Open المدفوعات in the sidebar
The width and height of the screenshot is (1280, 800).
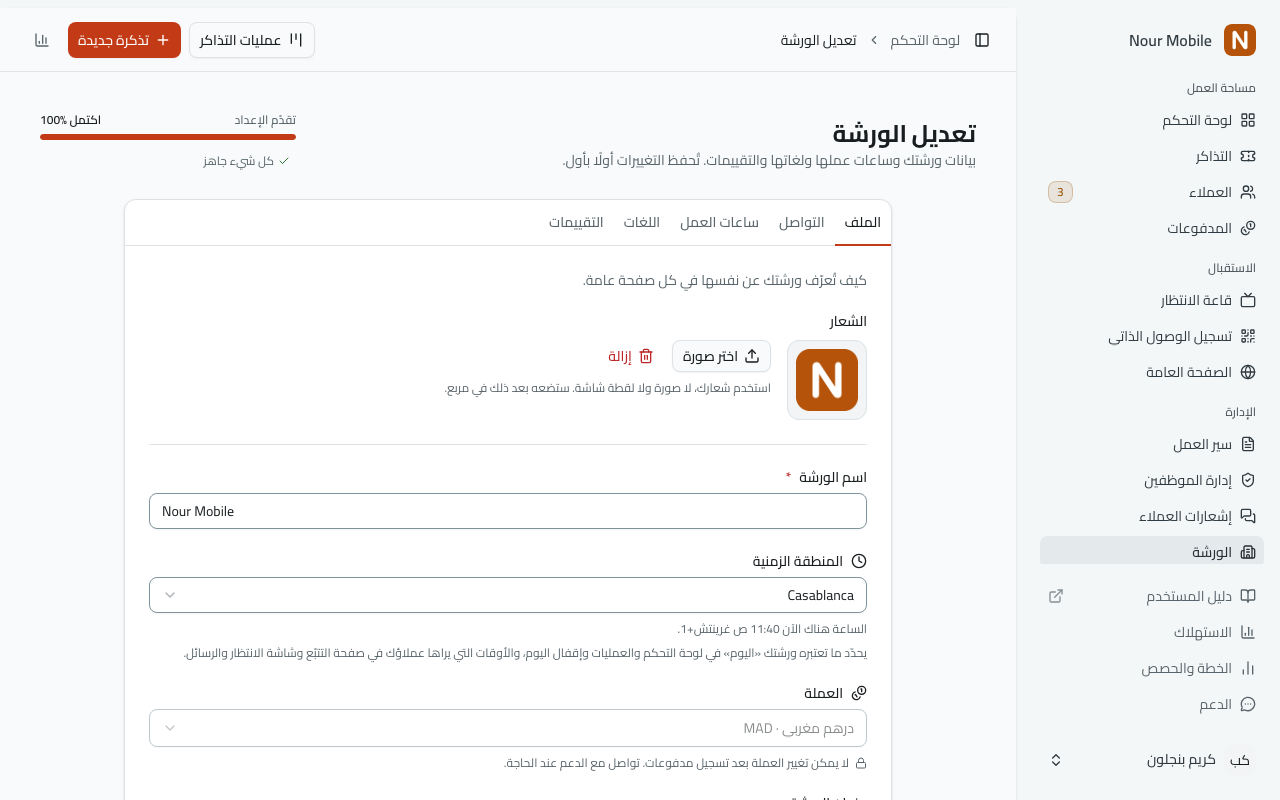coord(1152,228)
